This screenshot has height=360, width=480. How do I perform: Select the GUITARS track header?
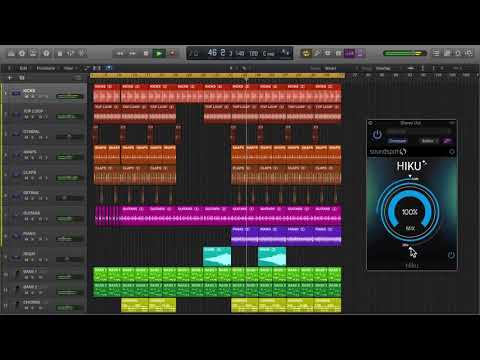[43, 216]
